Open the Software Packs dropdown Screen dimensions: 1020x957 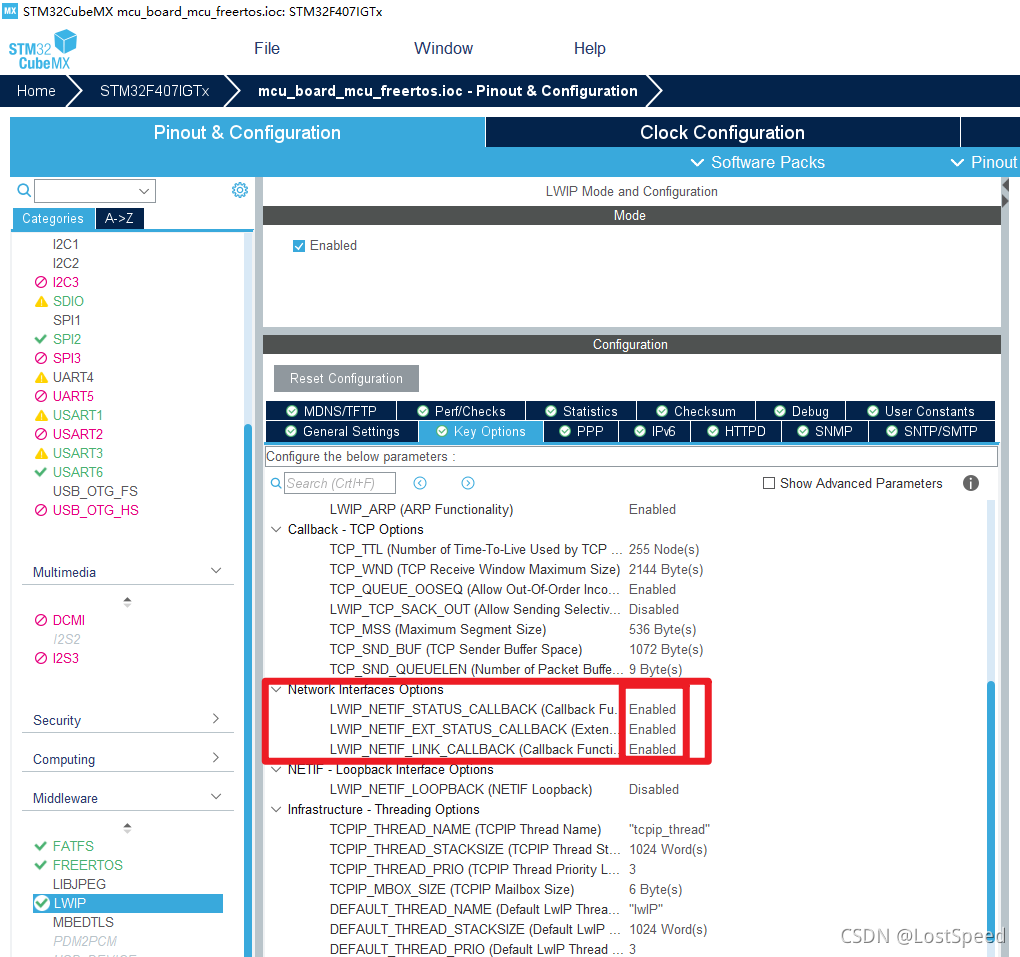tap(757, 162)
